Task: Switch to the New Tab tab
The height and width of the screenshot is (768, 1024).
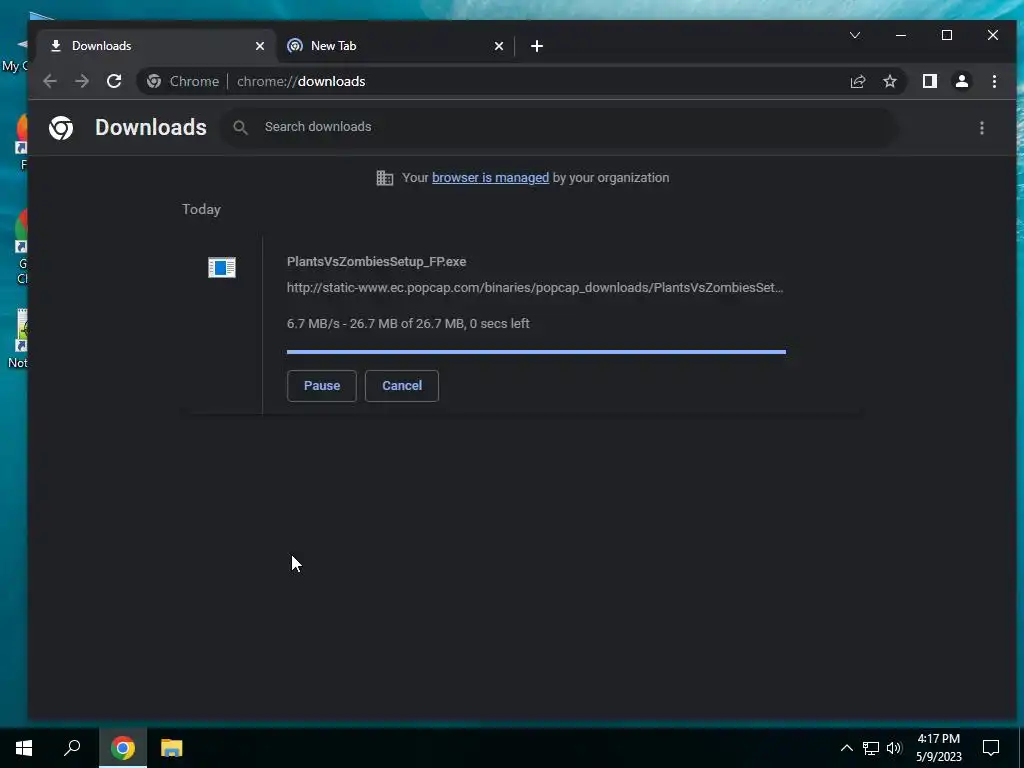Action: click(x=396, y=46)
